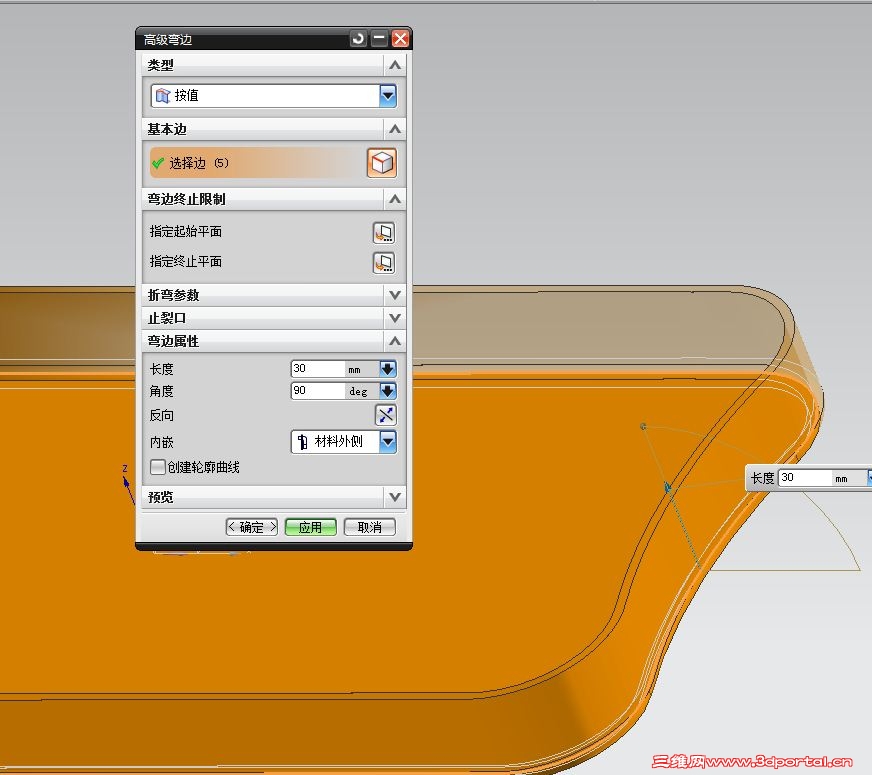Collapse the 类型 section
The image size is (872, 775).
tap(395, 65)
